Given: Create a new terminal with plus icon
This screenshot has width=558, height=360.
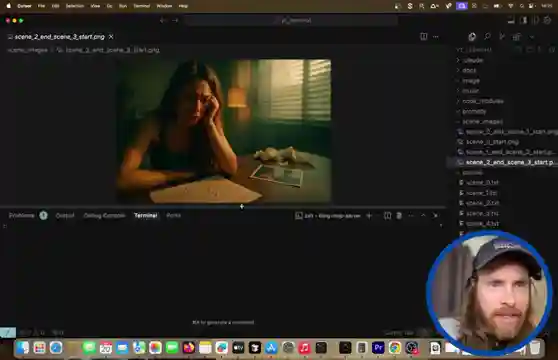Looking at the screenshot, I should (x=369, y=215).
